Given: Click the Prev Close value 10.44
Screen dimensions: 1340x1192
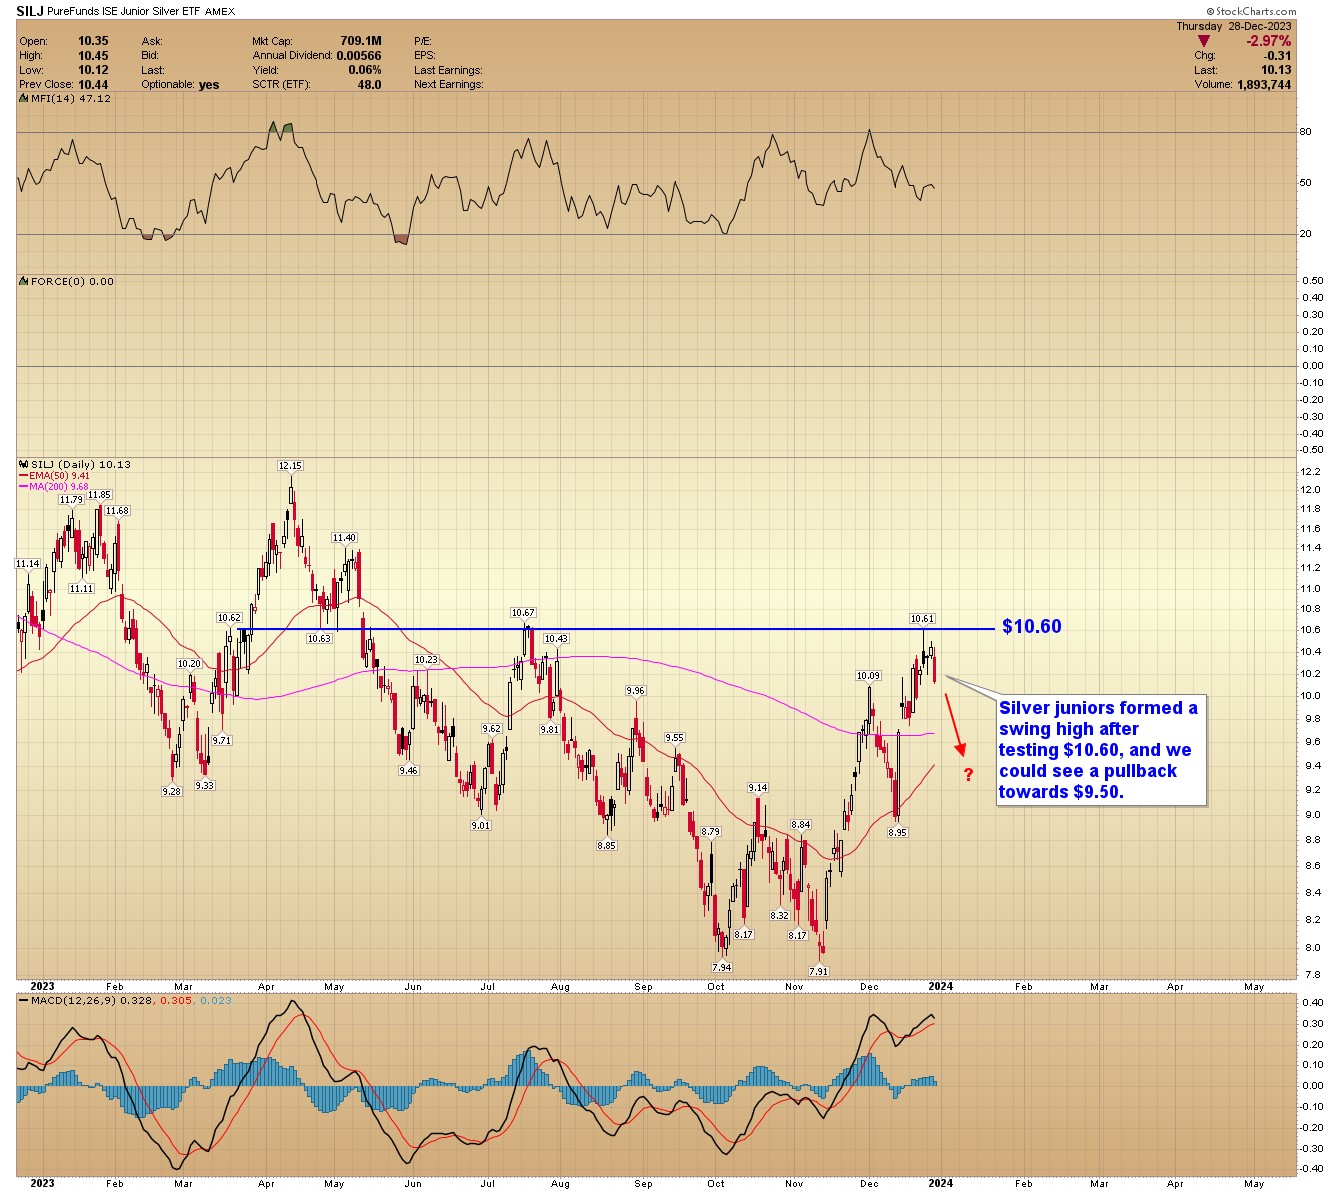Looking at the screenshot, I should [x=93, y=85].
